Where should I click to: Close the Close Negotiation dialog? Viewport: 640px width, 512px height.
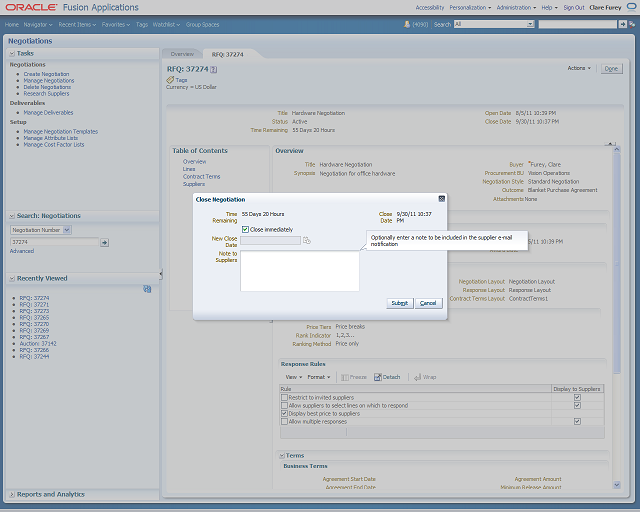pyautogui.click(x=441, y=199)
